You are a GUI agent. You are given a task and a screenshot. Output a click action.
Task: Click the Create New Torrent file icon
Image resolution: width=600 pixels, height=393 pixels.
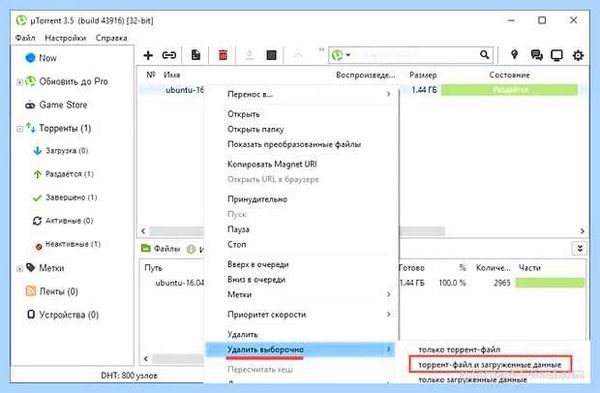(x=196, y=55)
